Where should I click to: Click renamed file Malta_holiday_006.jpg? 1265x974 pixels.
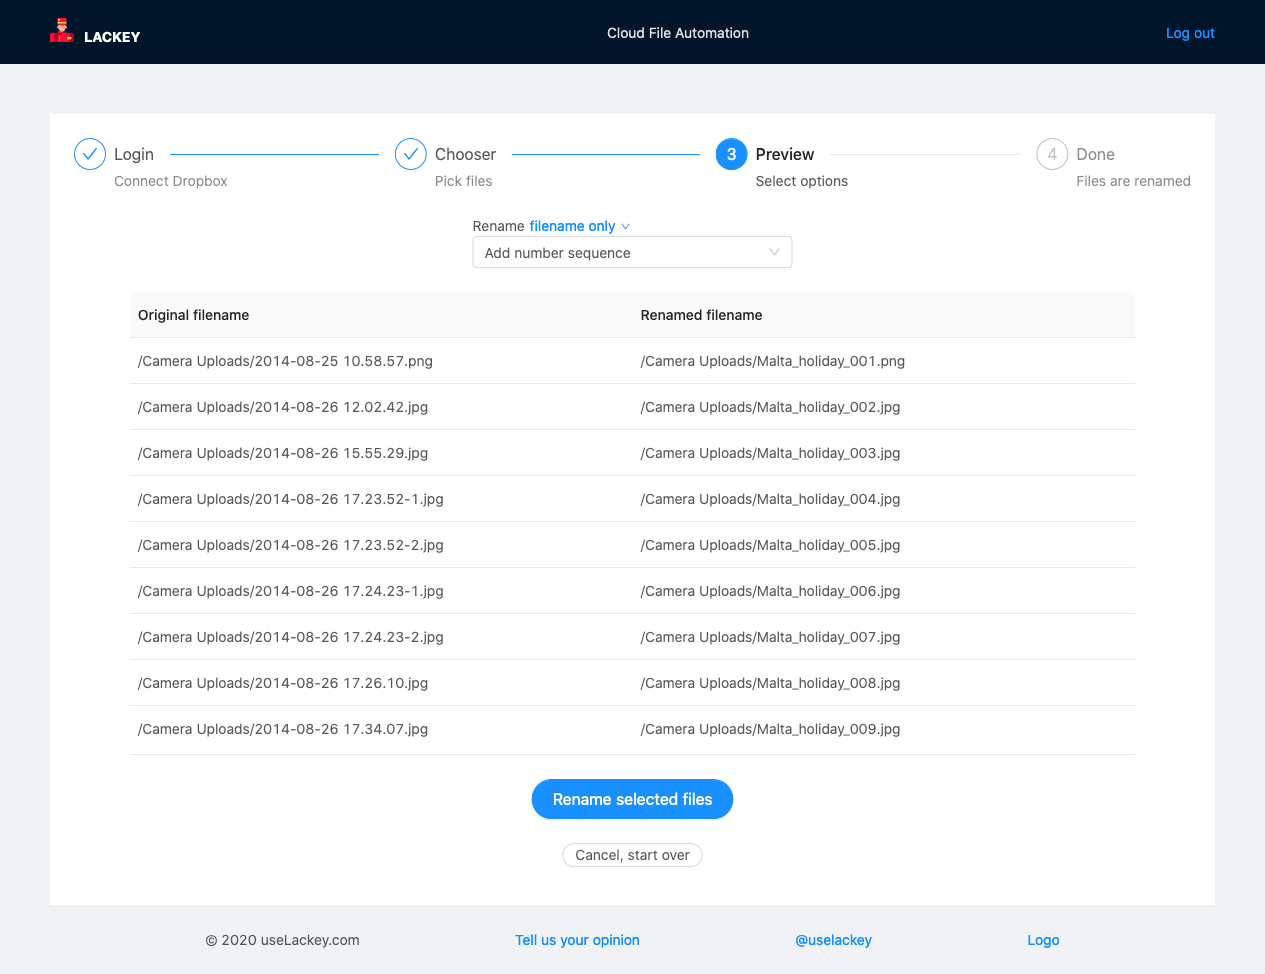coord(771,591)
